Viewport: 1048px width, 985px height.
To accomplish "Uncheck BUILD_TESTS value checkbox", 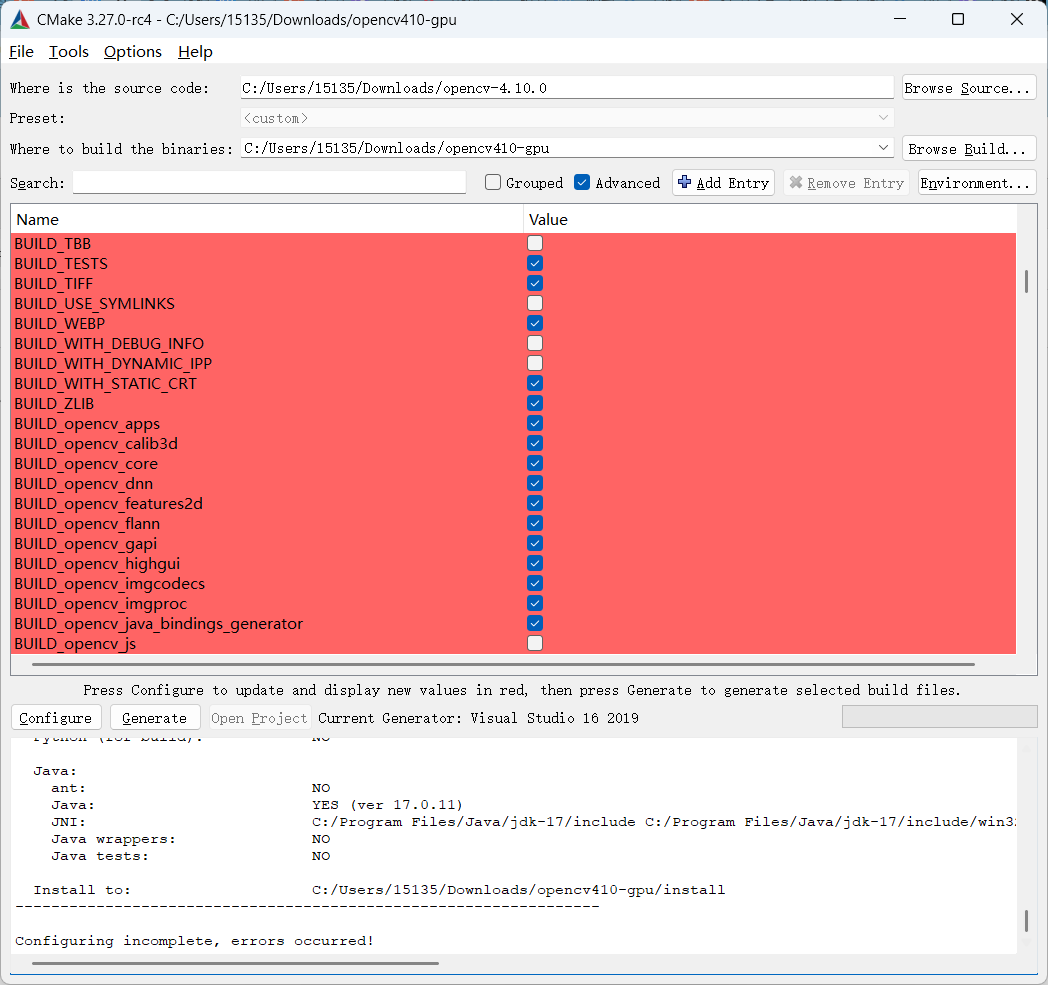I will pyautogui.click(x=534, y=263).
